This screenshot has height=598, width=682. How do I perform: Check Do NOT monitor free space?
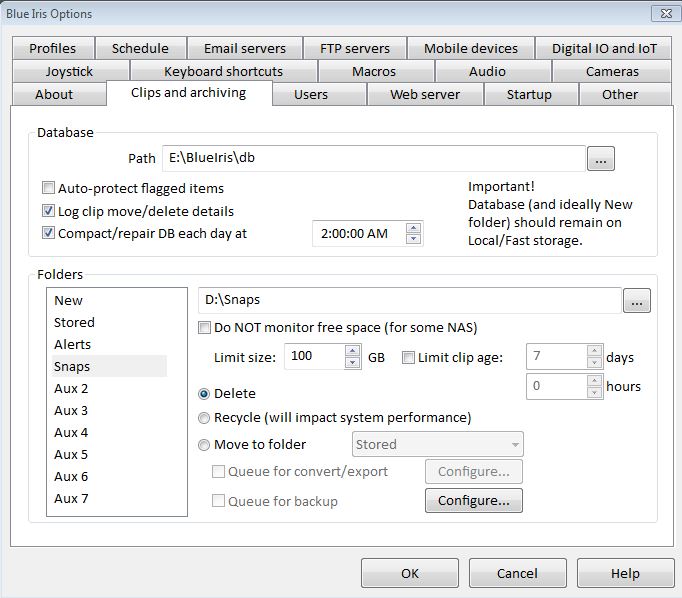204,327
